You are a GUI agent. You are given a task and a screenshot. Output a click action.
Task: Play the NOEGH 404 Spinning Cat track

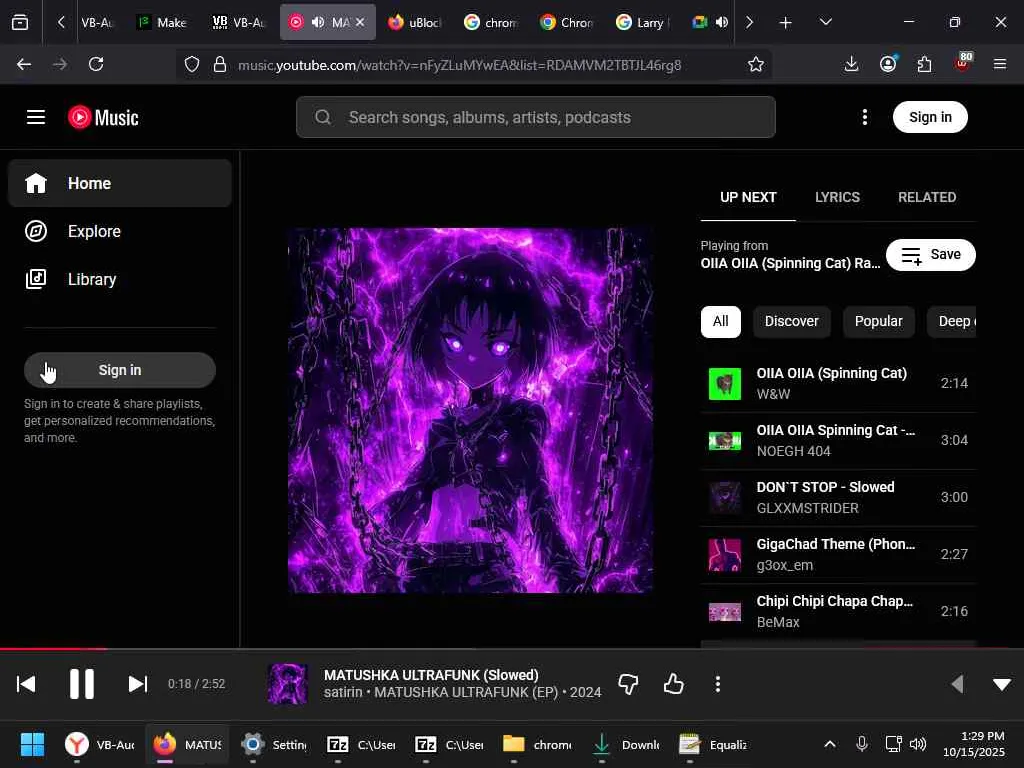point(838,440)
